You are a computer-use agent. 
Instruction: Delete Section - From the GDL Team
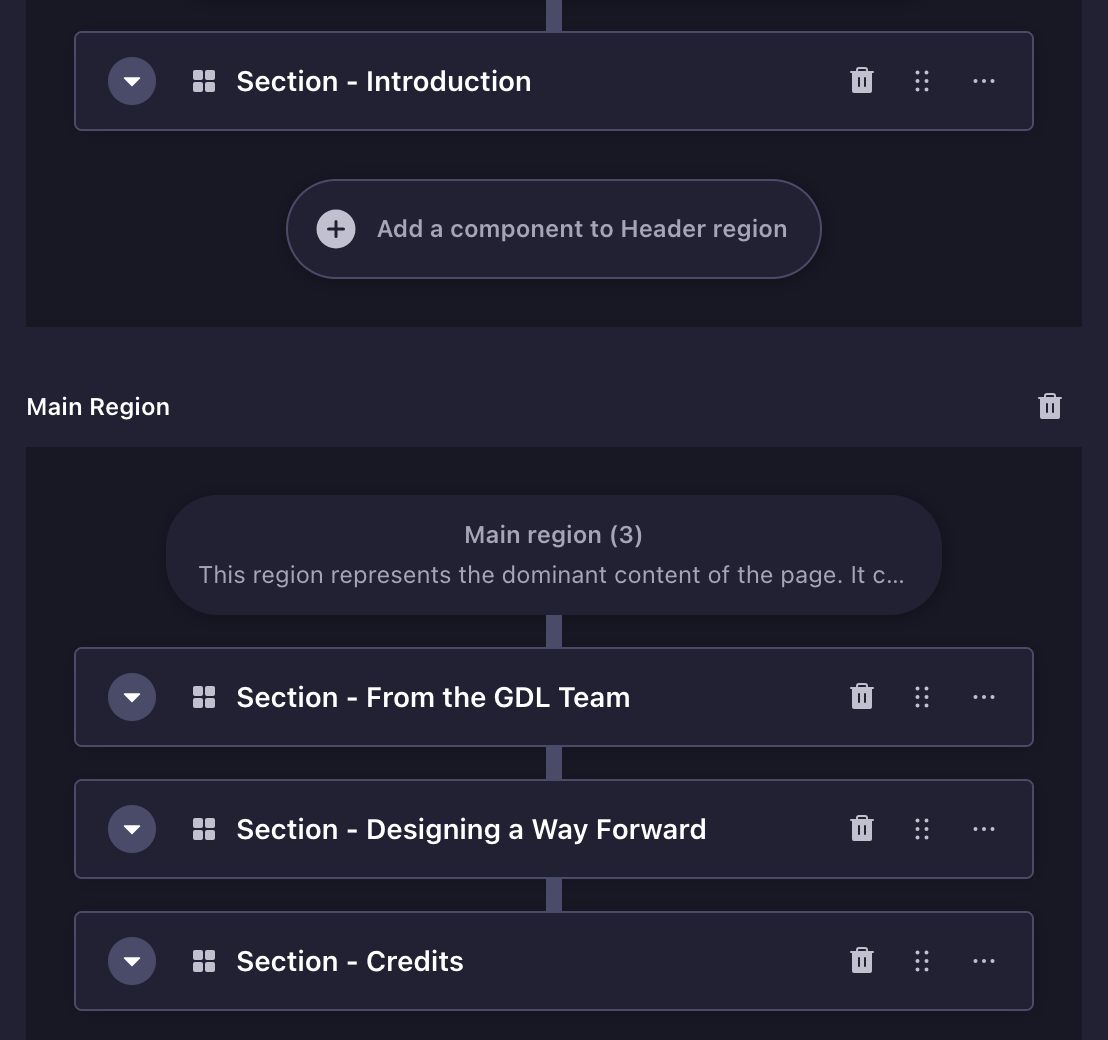tap(862, 697)
